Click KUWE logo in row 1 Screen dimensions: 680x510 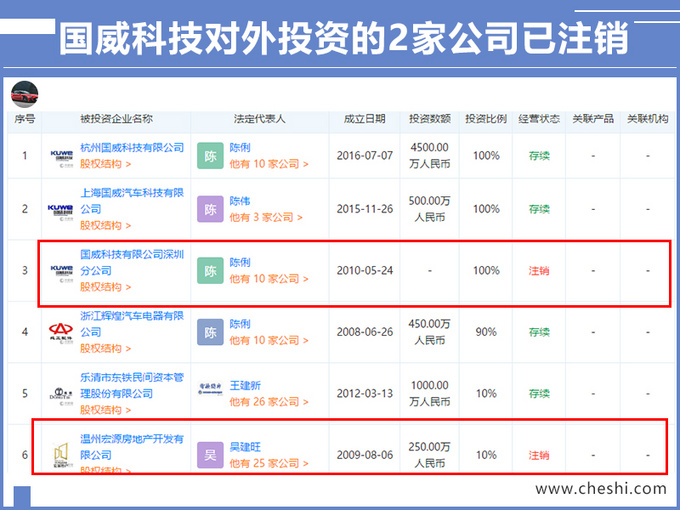[62, 158]
